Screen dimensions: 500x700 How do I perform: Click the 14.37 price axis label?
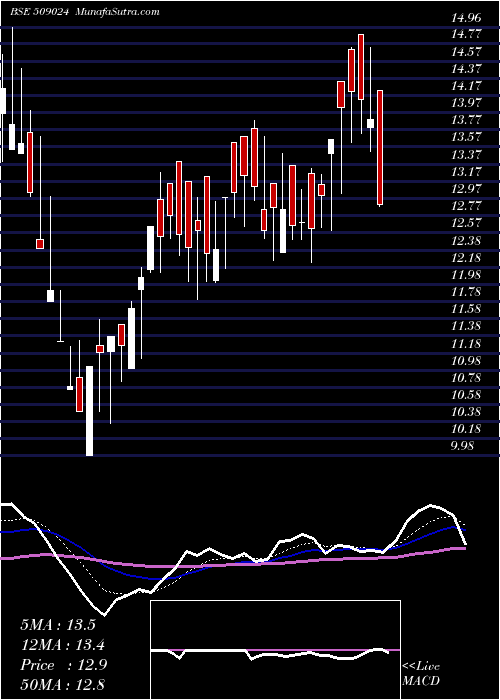466,69
